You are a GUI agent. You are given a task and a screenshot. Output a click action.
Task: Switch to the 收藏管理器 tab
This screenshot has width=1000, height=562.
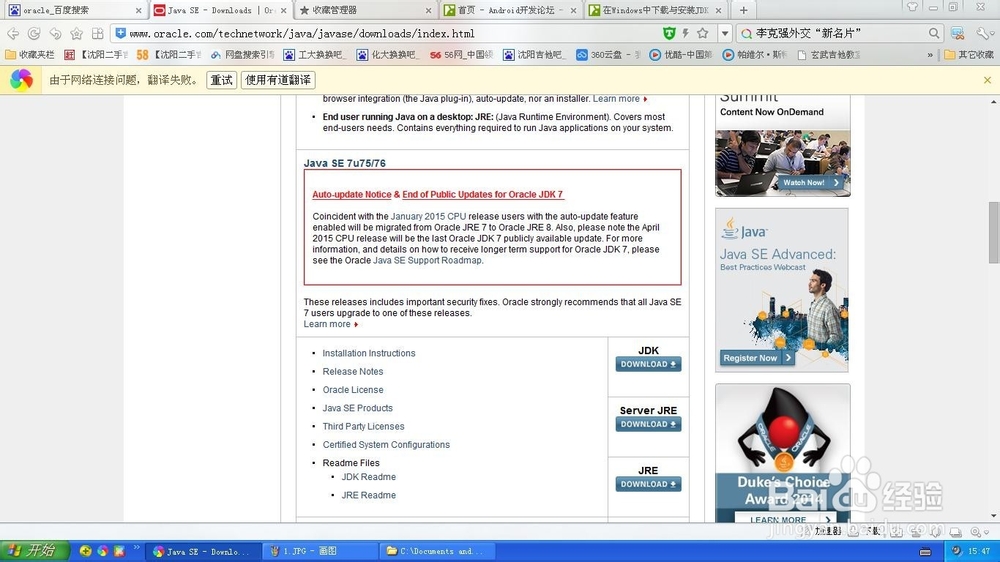pyautogui.click(x=365, y=10)
